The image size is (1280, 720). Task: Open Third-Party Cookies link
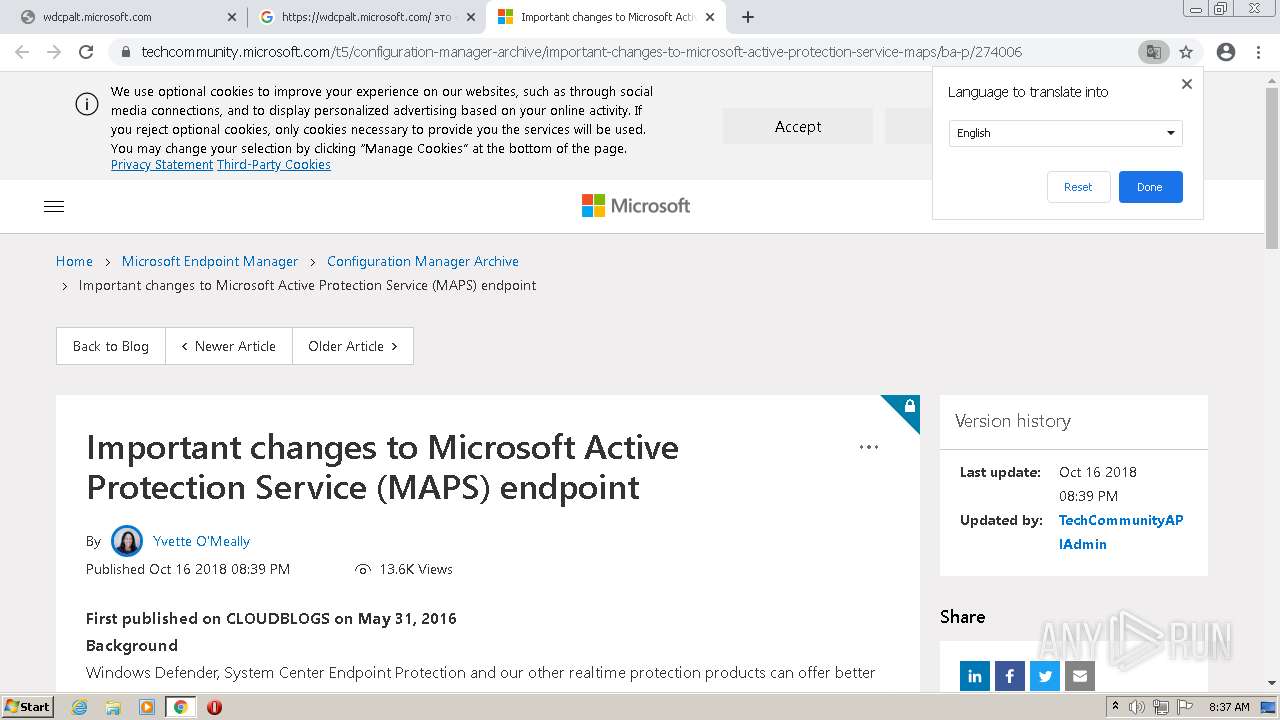point(274,165)
